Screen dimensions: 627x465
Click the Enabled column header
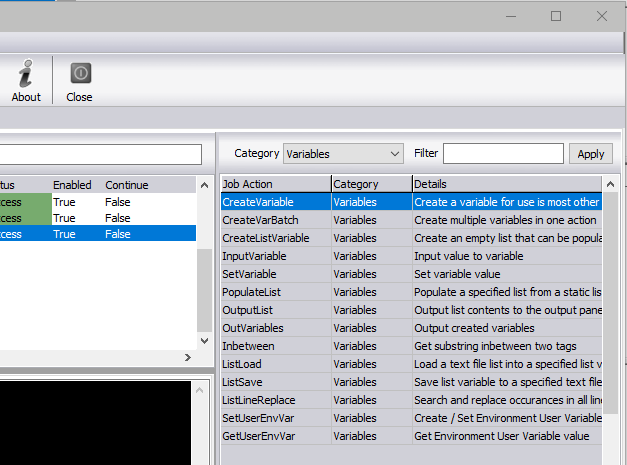coord(72,185)
